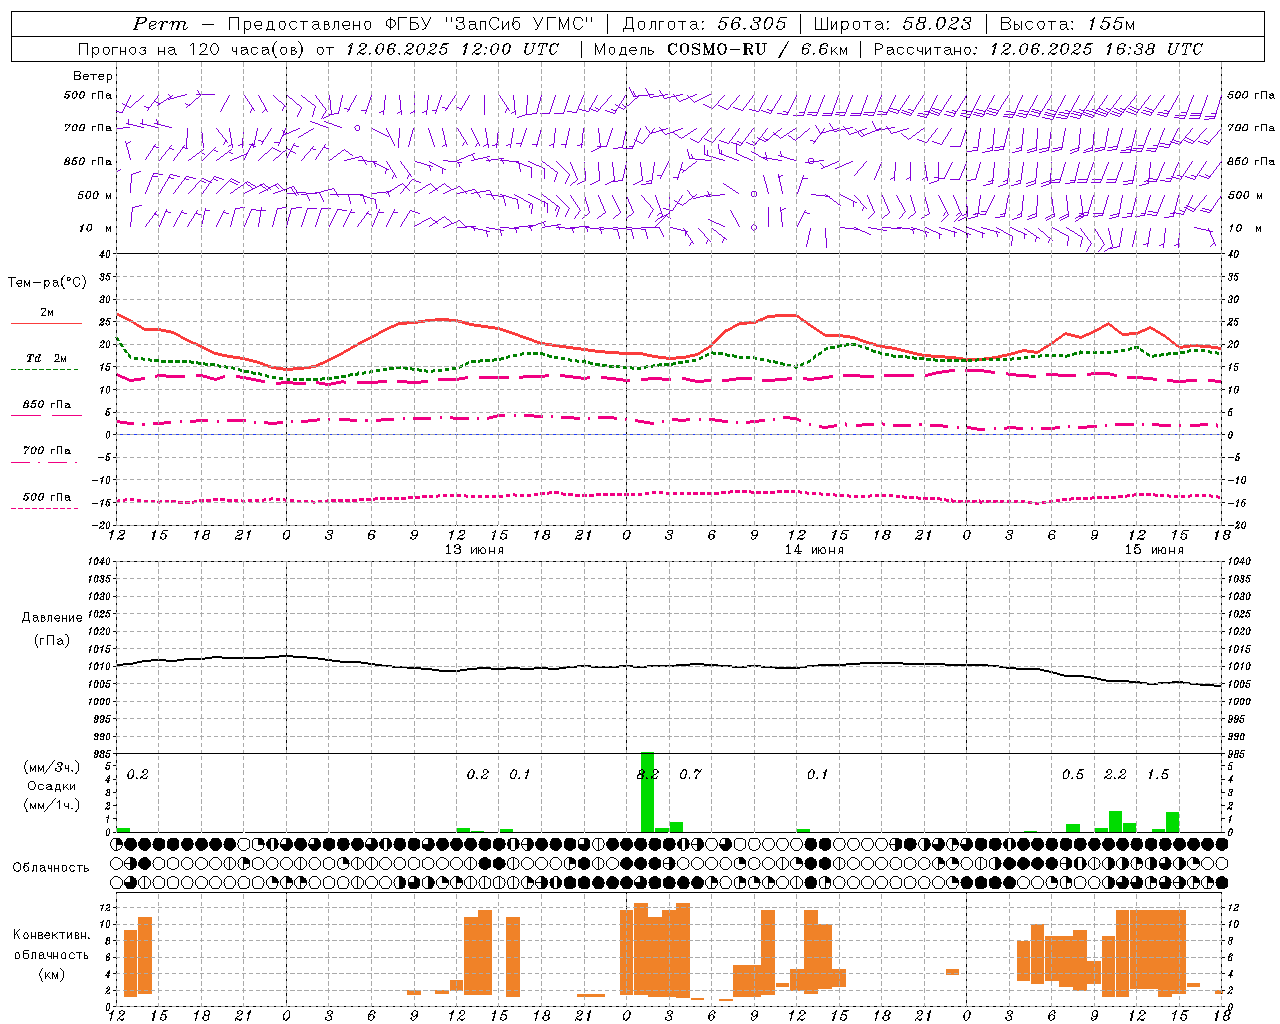Click the "10 м" wind level label on left
Image resolution: width=1280 pixels, height=1024 pixels.
pos(97,228)
